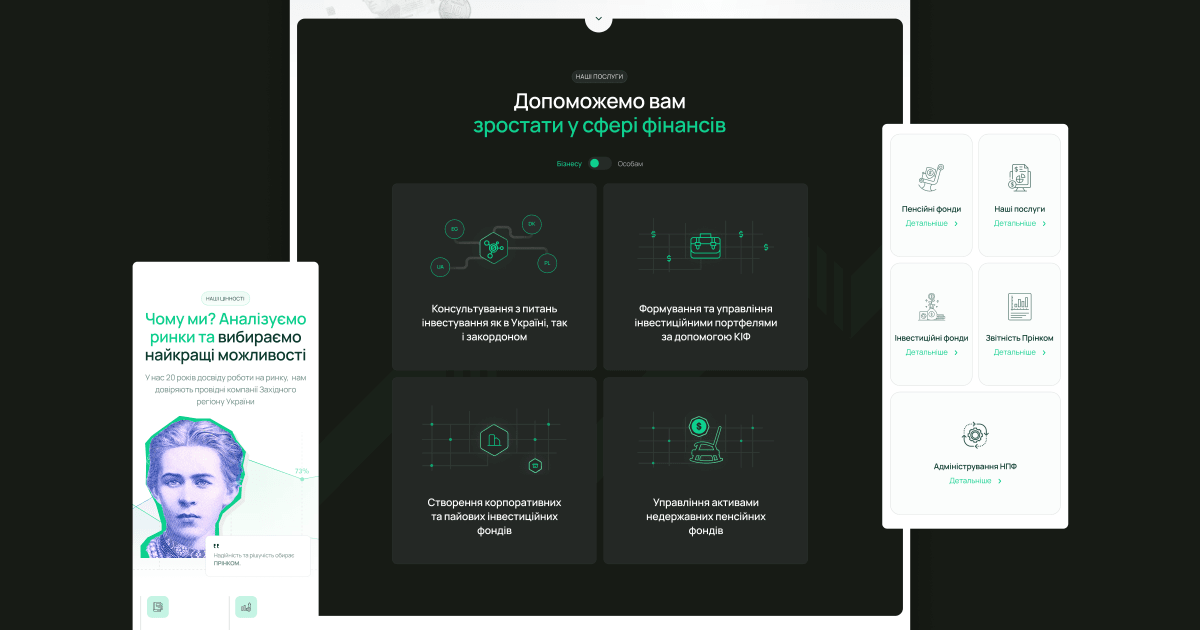Click the Формування та управління інвестиційними портфелями title
Image resolution: width=1200 pixels, height=630 pixels.
[x=705, y=323]
